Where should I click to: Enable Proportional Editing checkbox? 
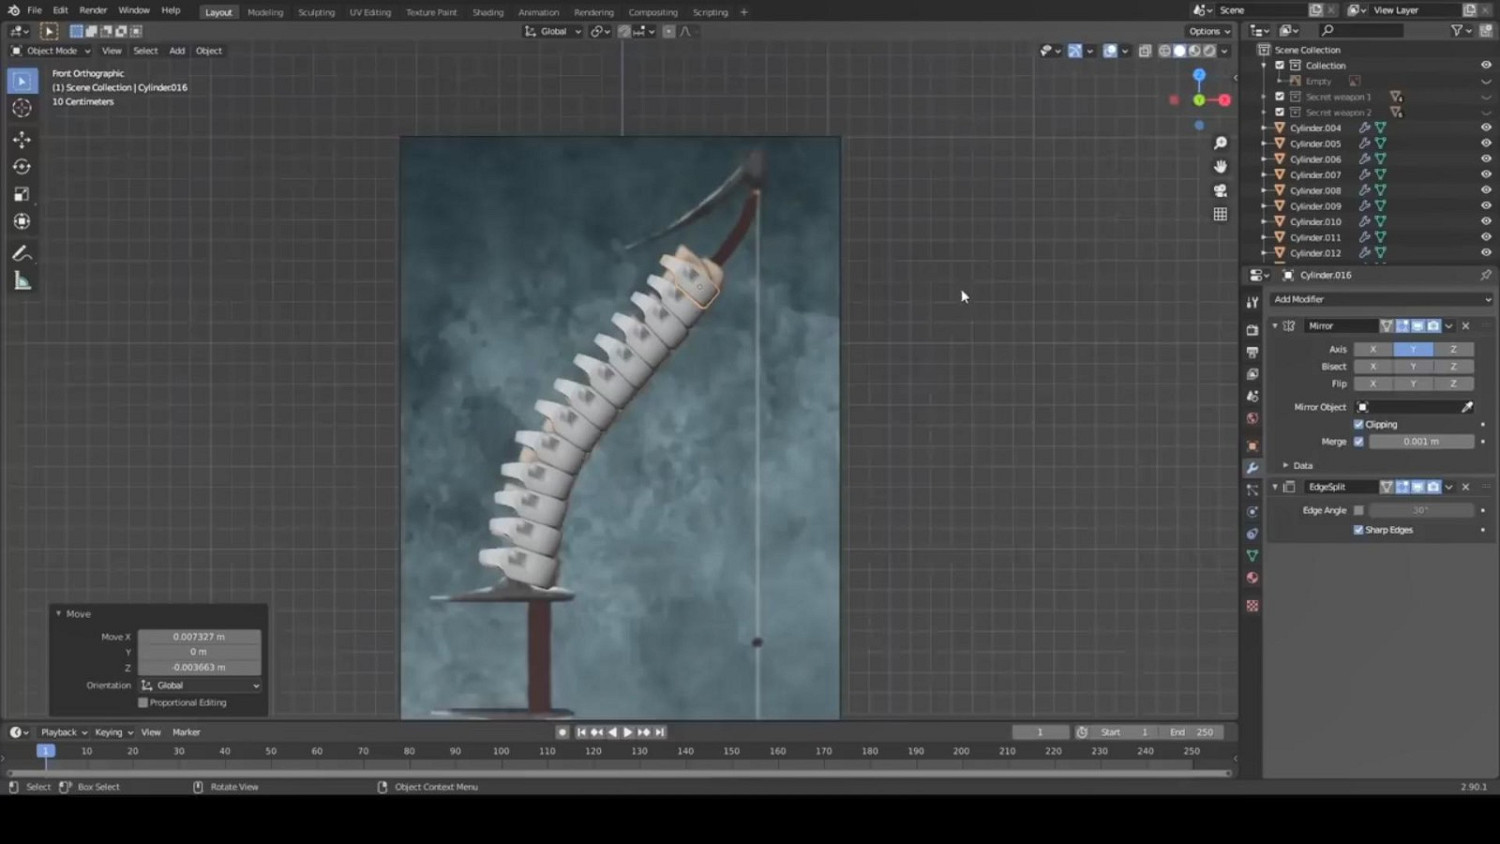pos(143,703)
